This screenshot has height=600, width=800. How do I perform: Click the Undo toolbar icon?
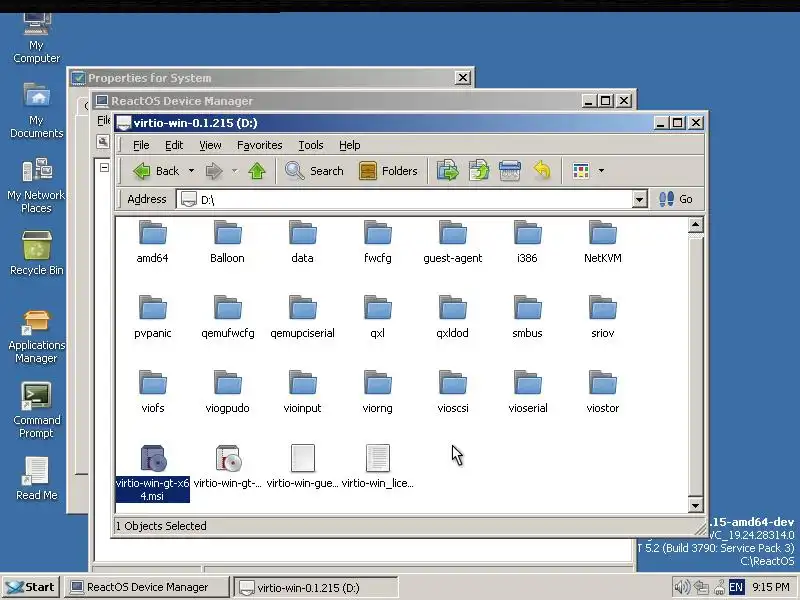click(x=542, y=171)
